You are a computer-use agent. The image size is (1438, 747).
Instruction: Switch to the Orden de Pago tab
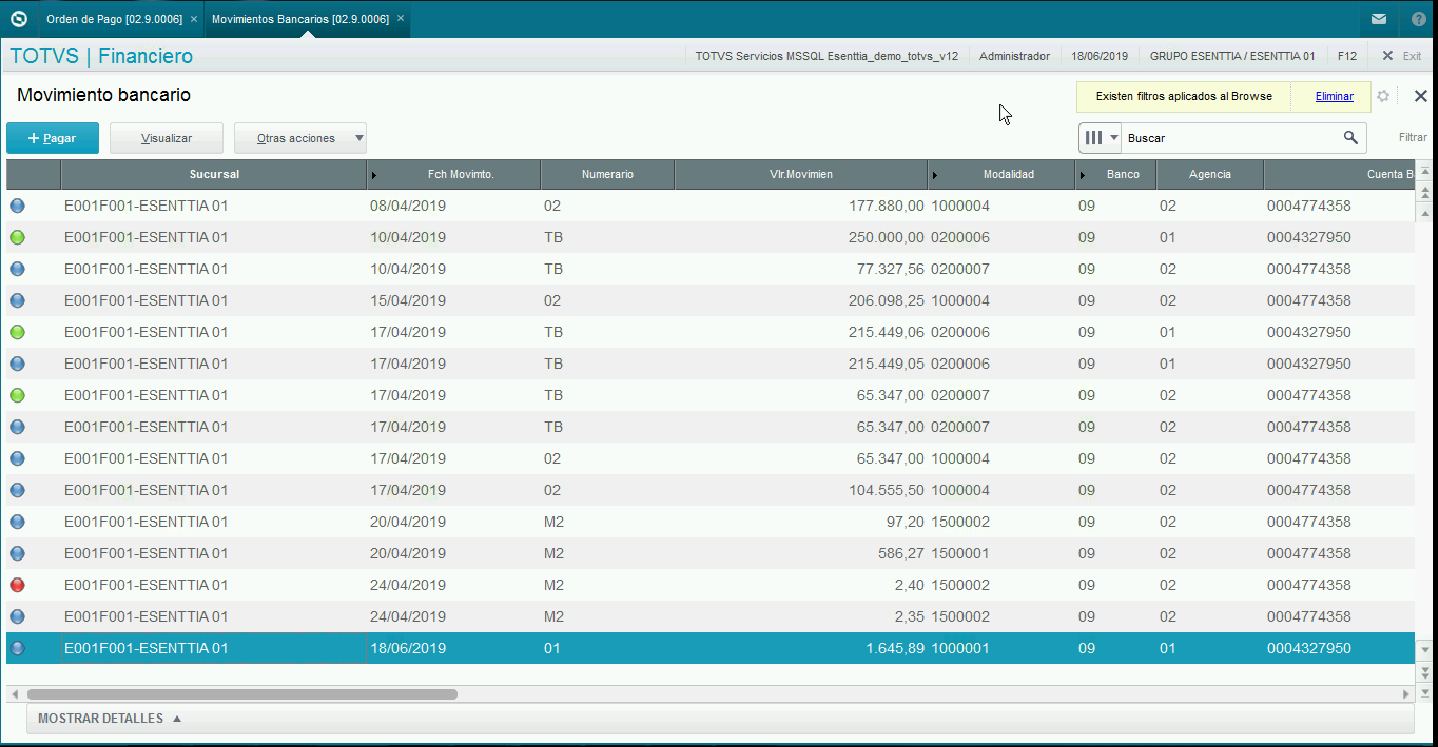(113, 19)
